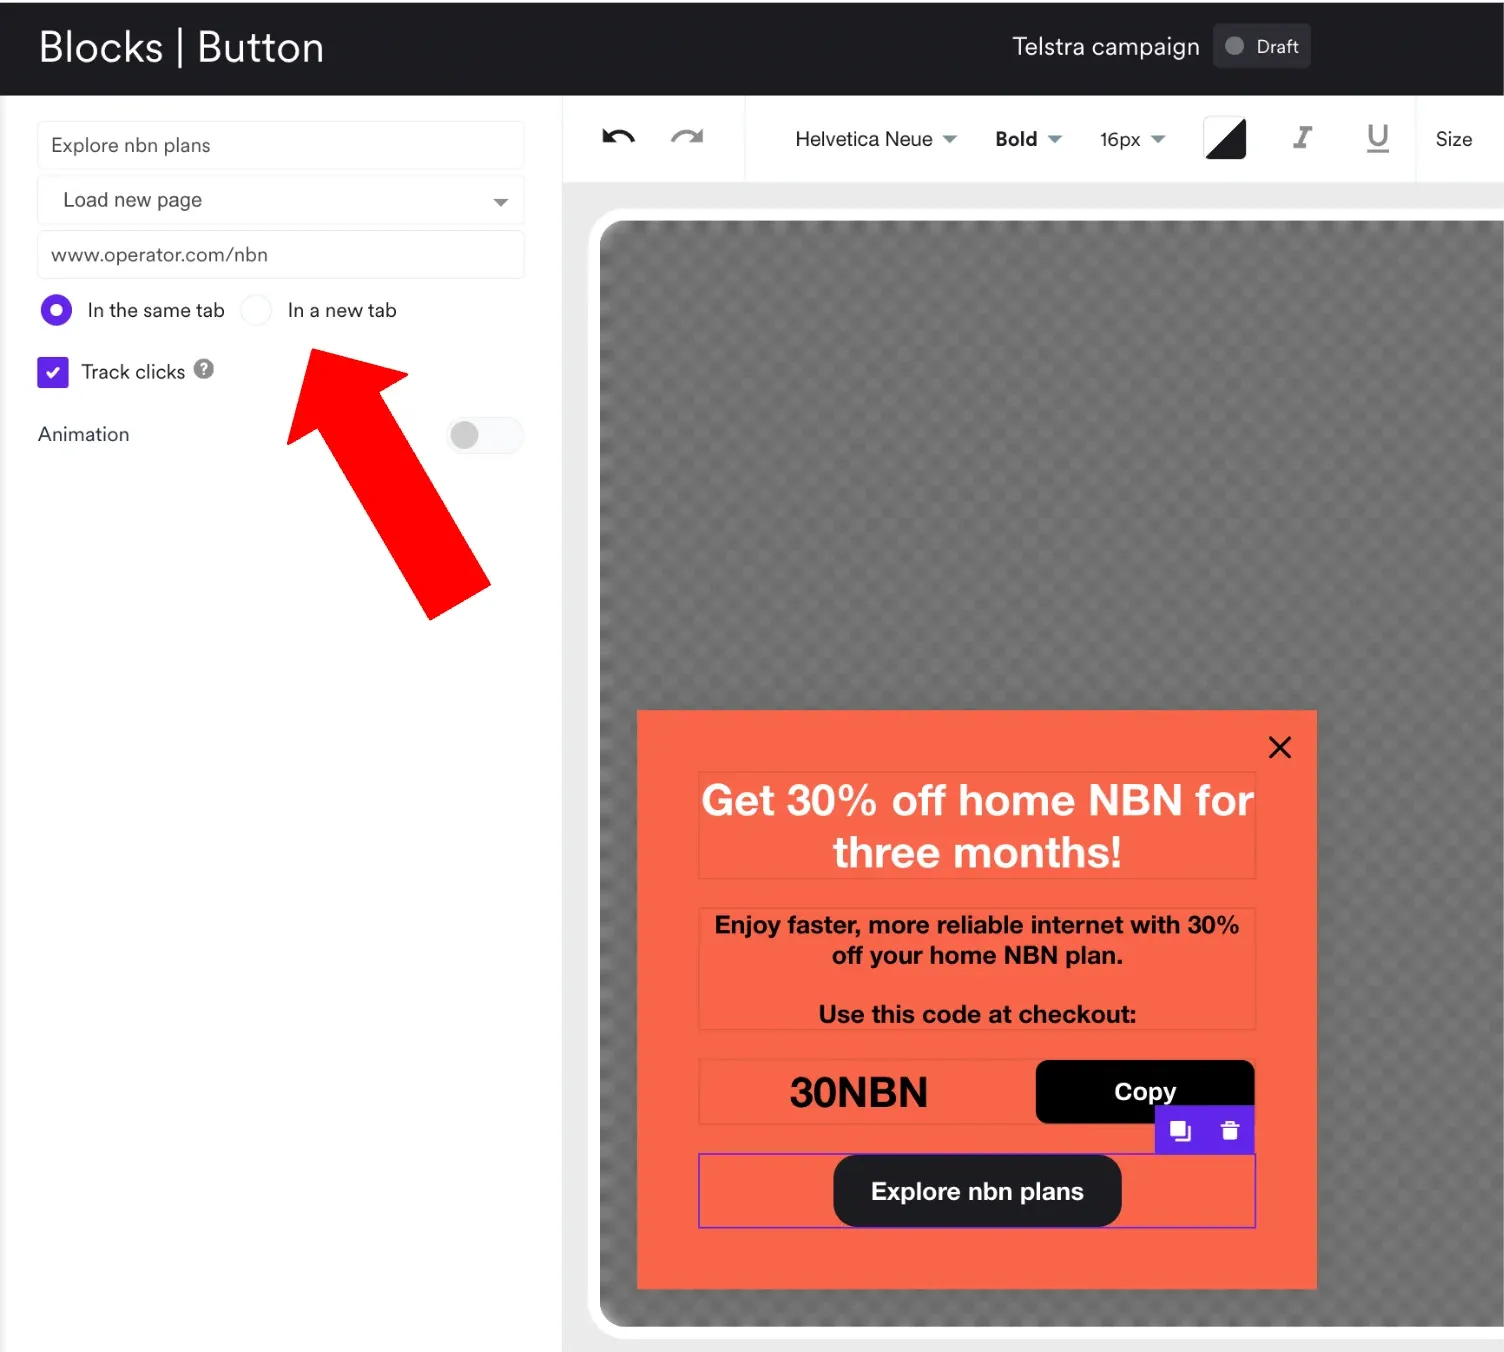1504x1352 pixels.
Task: Delete the selected button block
Action: point(1230,1130)
